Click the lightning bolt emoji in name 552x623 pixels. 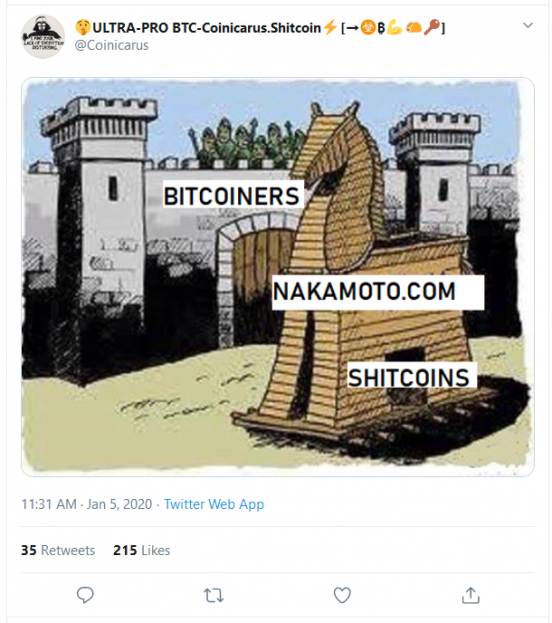coord(330,28)
